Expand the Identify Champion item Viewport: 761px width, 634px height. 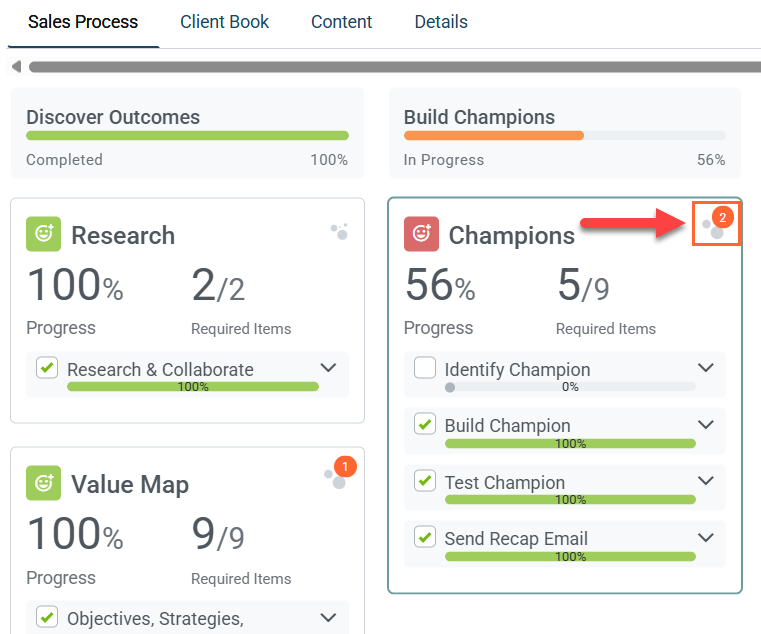coord(706,368)
